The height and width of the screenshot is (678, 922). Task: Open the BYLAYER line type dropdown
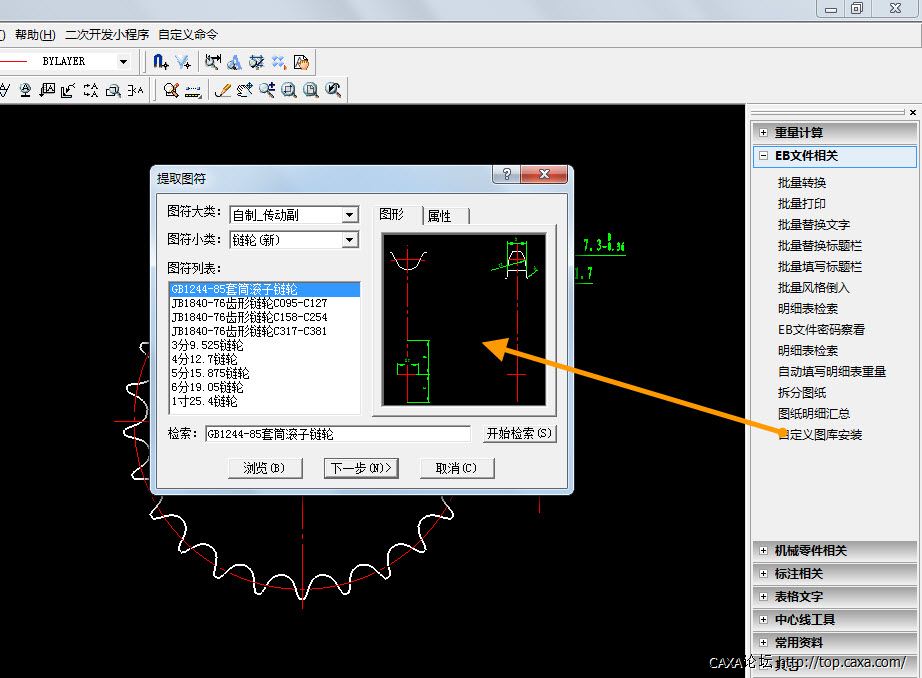pyautogui.click(x=124, y=62)
